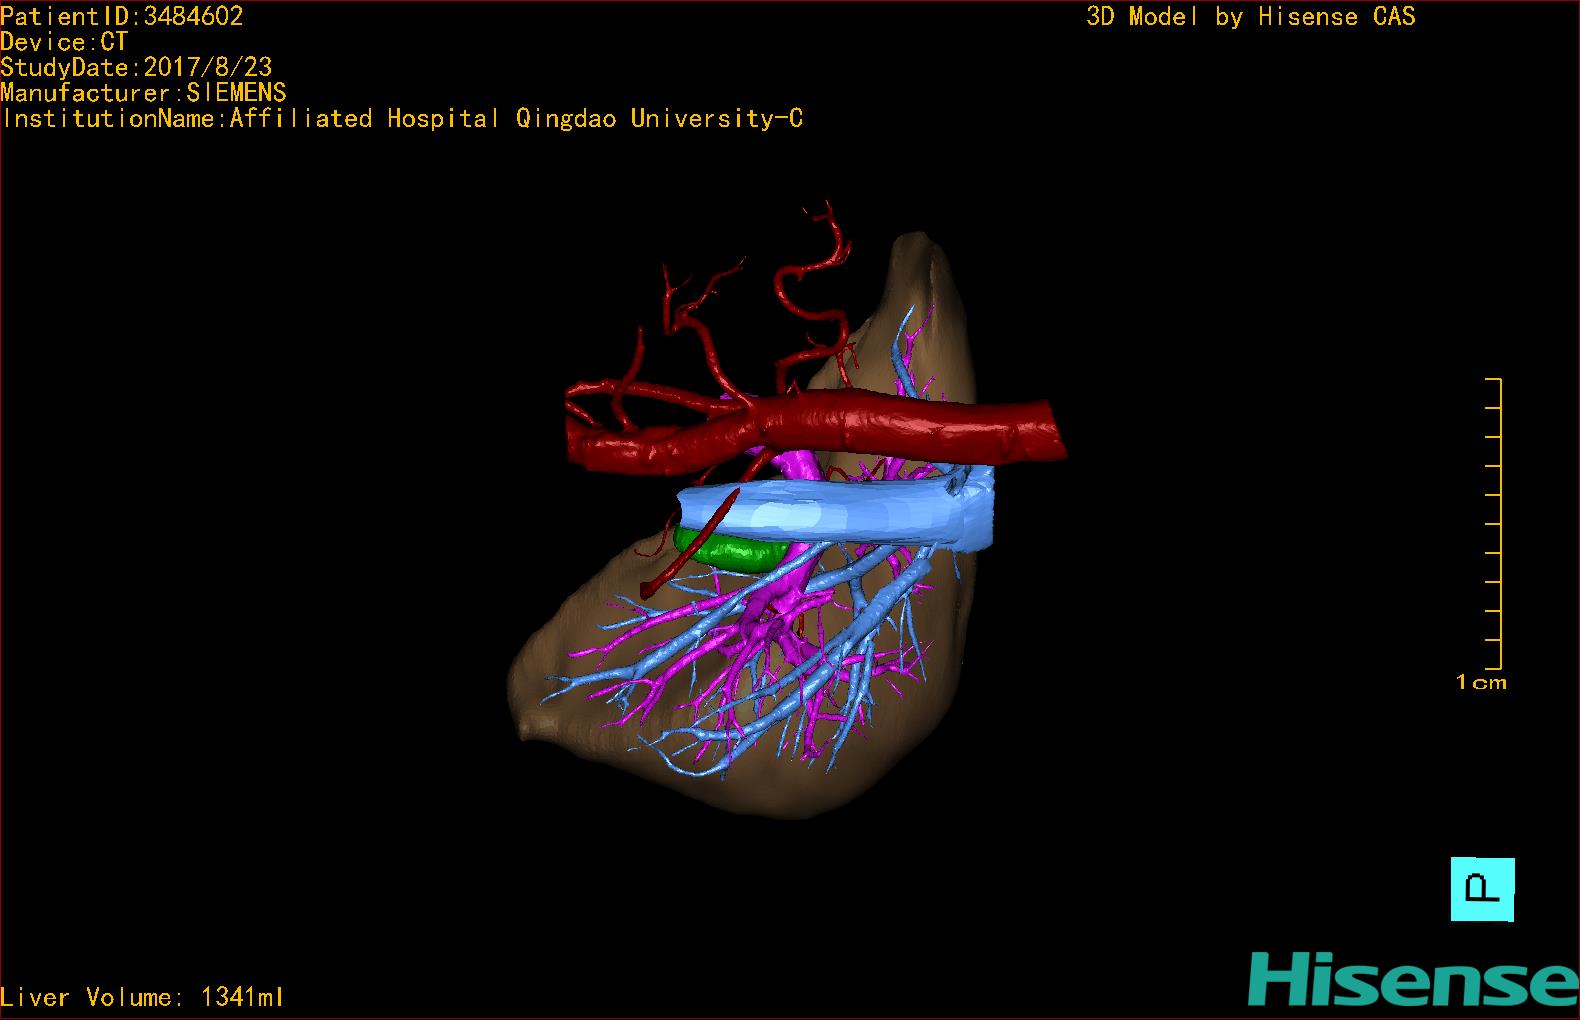Click the 3D Model by Hisense CAS label
The height and width of the screenshot is (1020, 1580).
click(x=1251, y=16)
